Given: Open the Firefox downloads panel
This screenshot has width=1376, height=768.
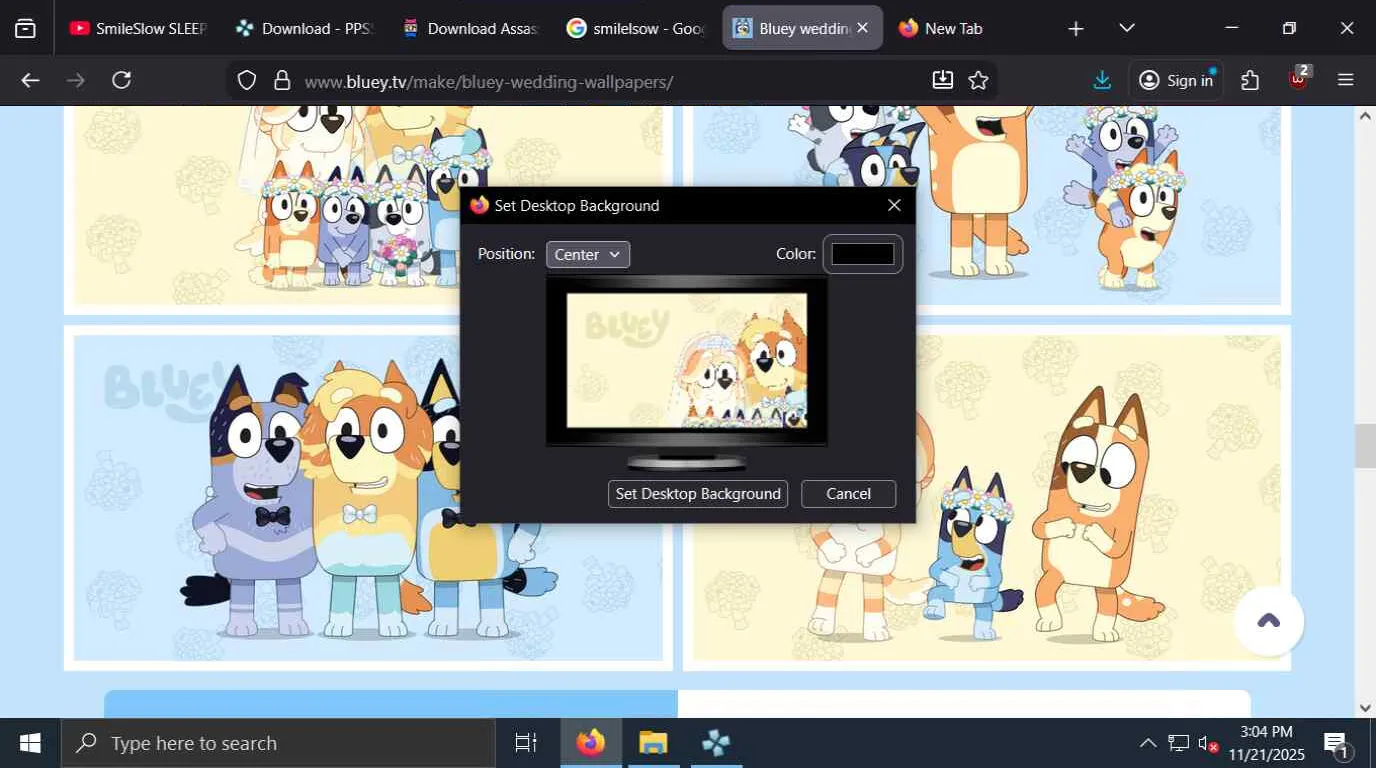Looking at the screenshot, I should coord(1102,80).
